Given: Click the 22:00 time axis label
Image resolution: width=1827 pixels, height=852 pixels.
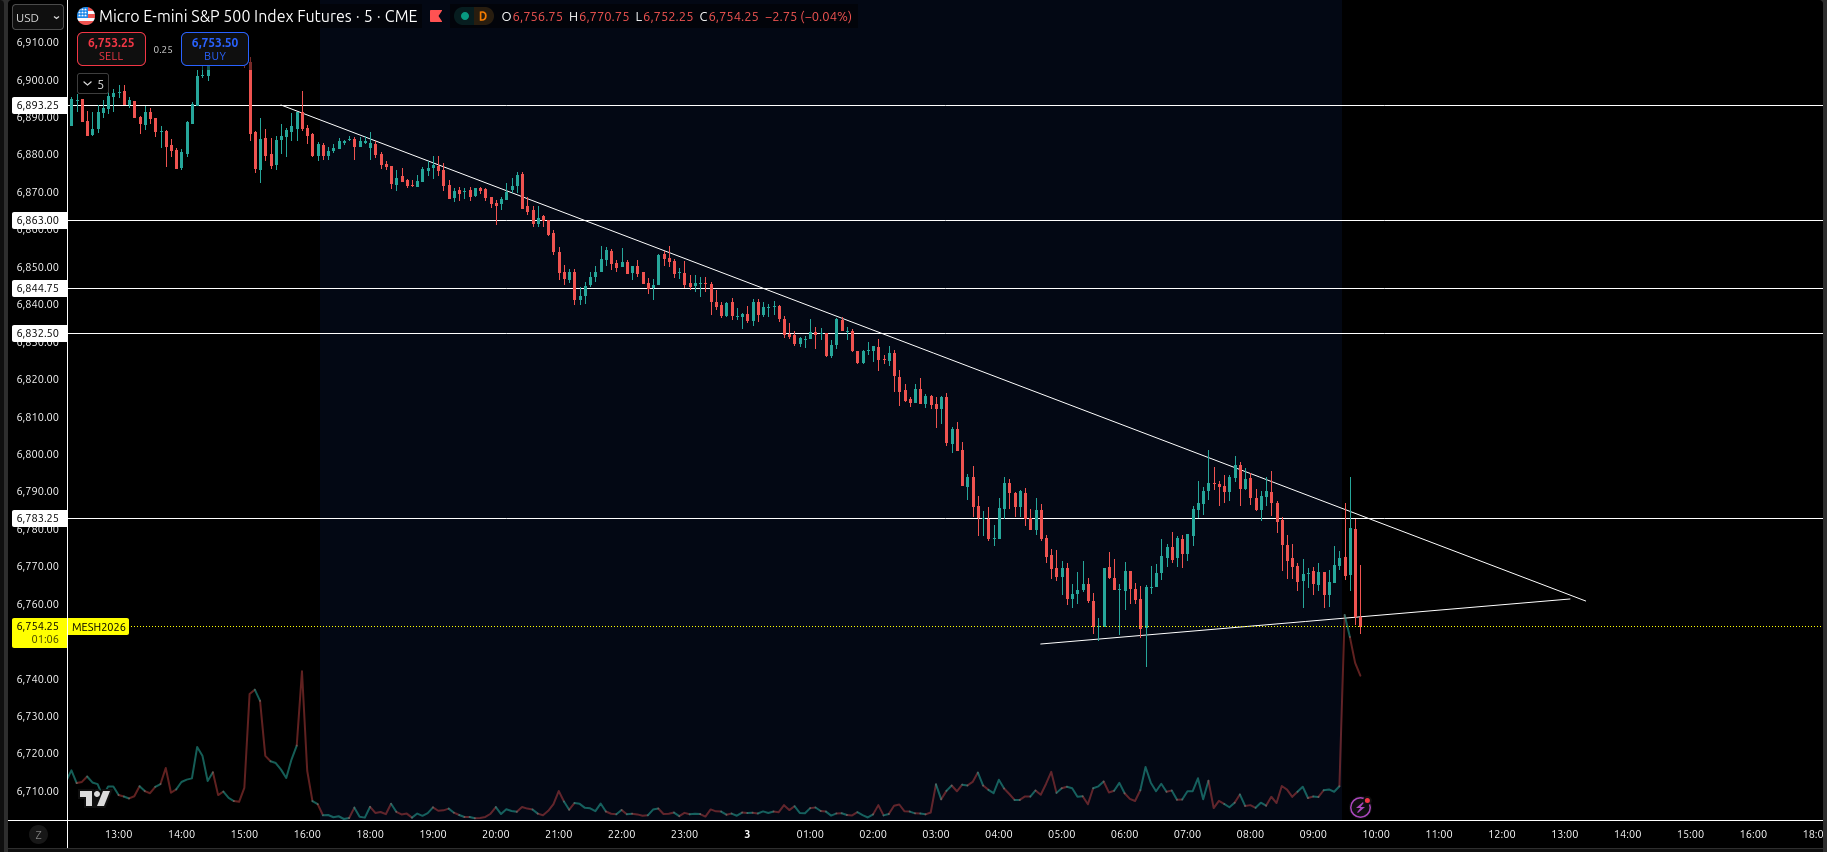Looking at the screenshot, I should (622, 834).
